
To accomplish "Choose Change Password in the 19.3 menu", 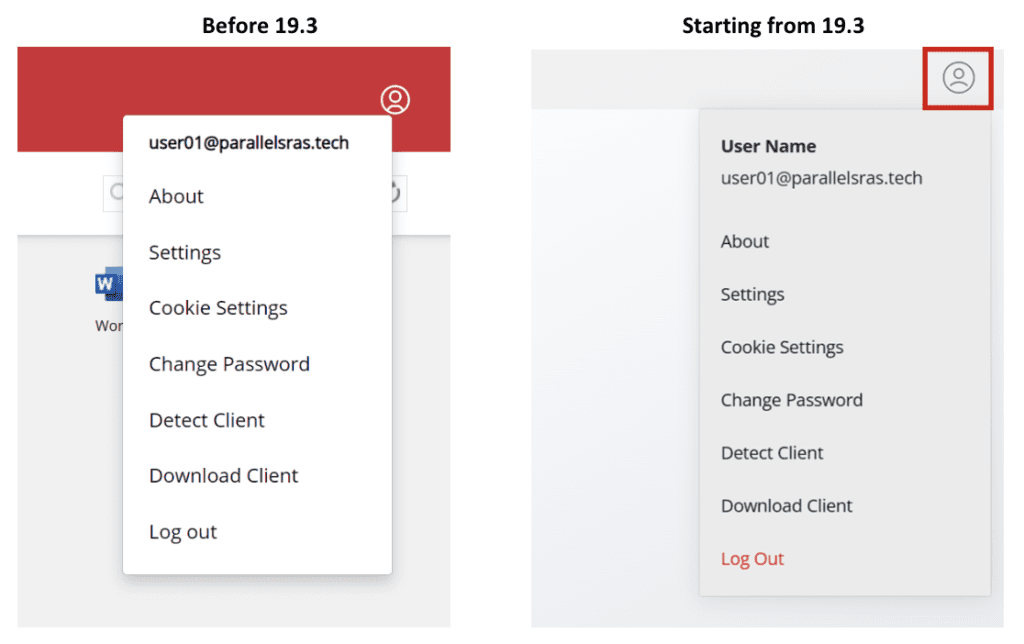I will [x=791, y=400].
